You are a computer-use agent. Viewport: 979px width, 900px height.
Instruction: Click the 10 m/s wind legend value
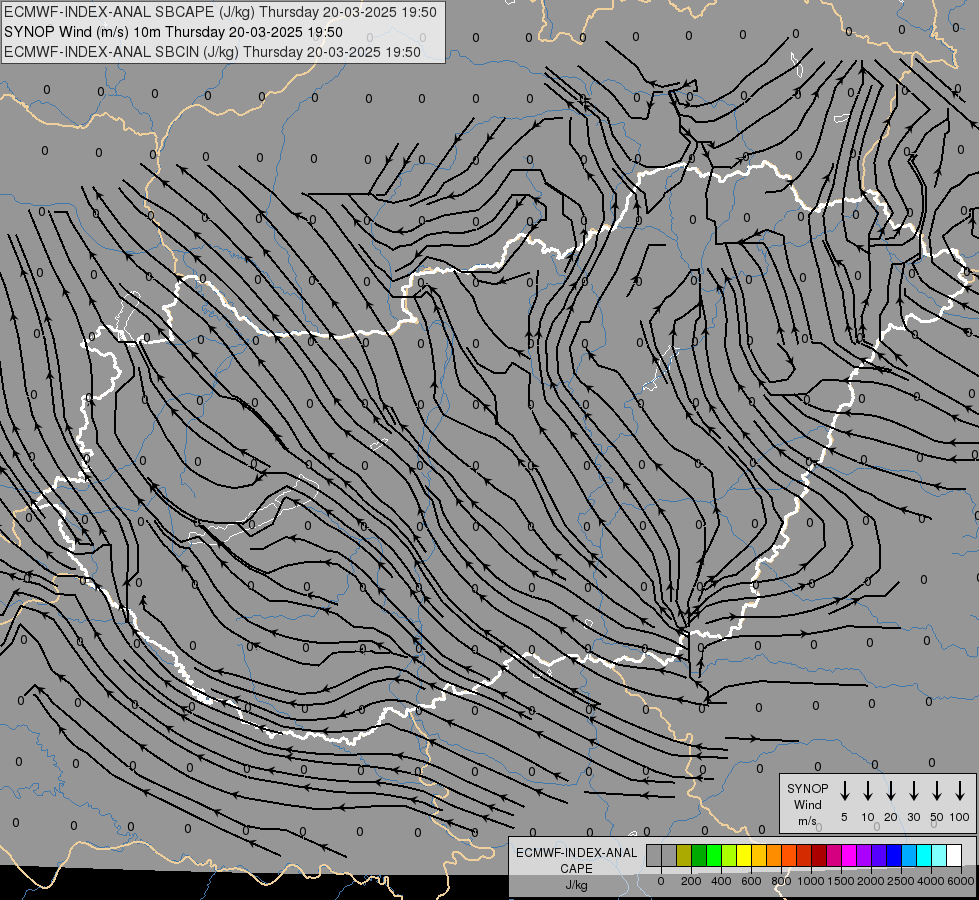[868, 817]
